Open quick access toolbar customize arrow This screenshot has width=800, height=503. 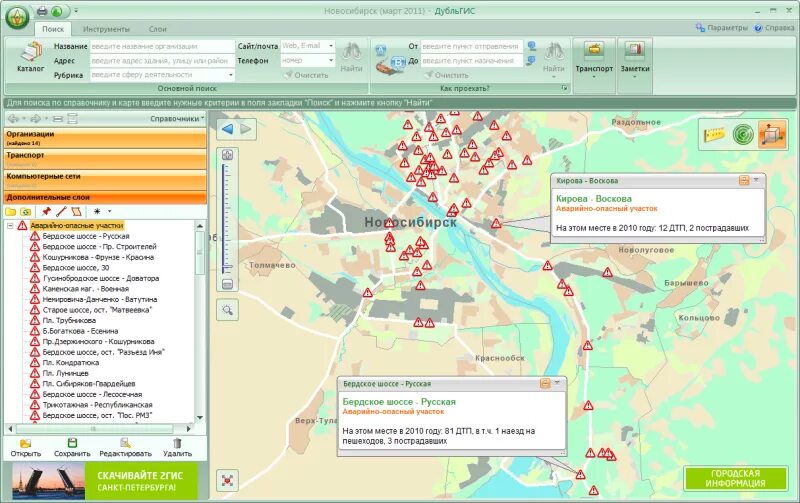pyautogui.click(x=76, y=11)
